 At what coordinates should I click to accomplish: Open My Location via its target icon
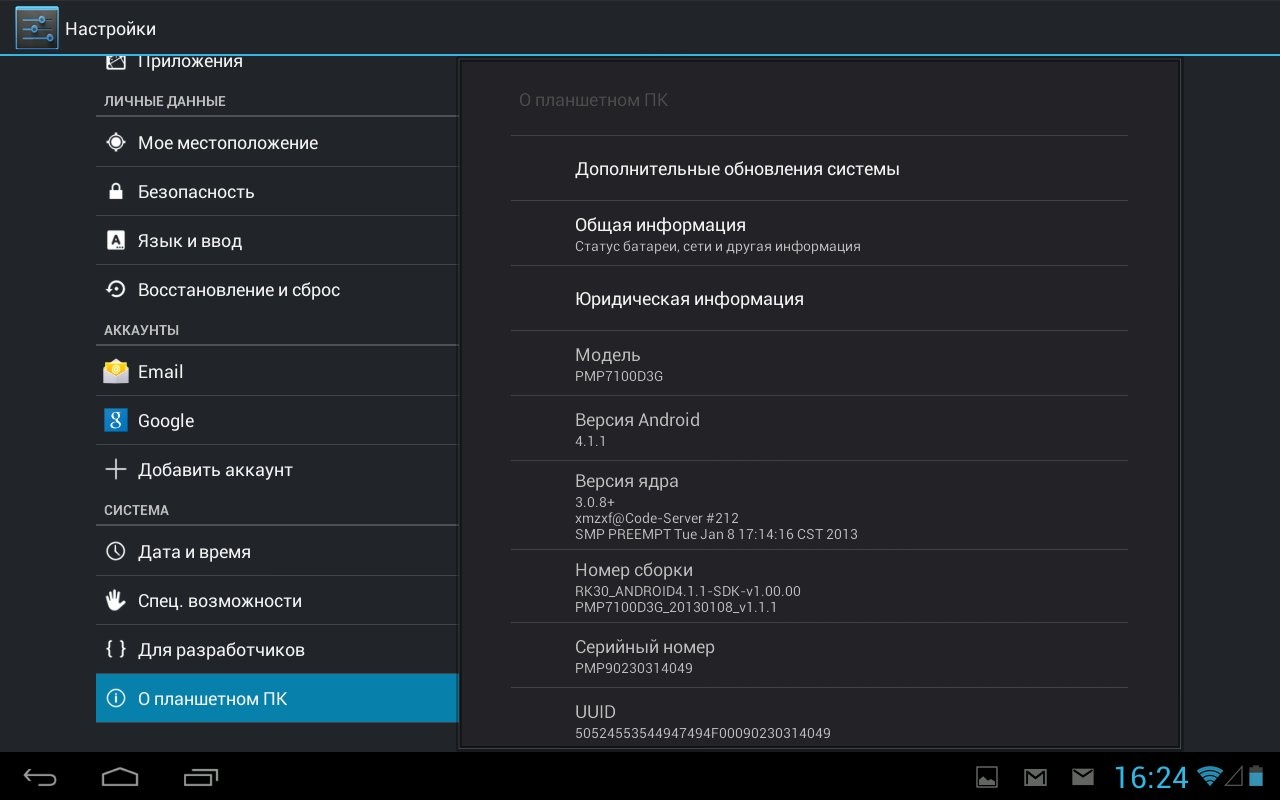[116, 143]
